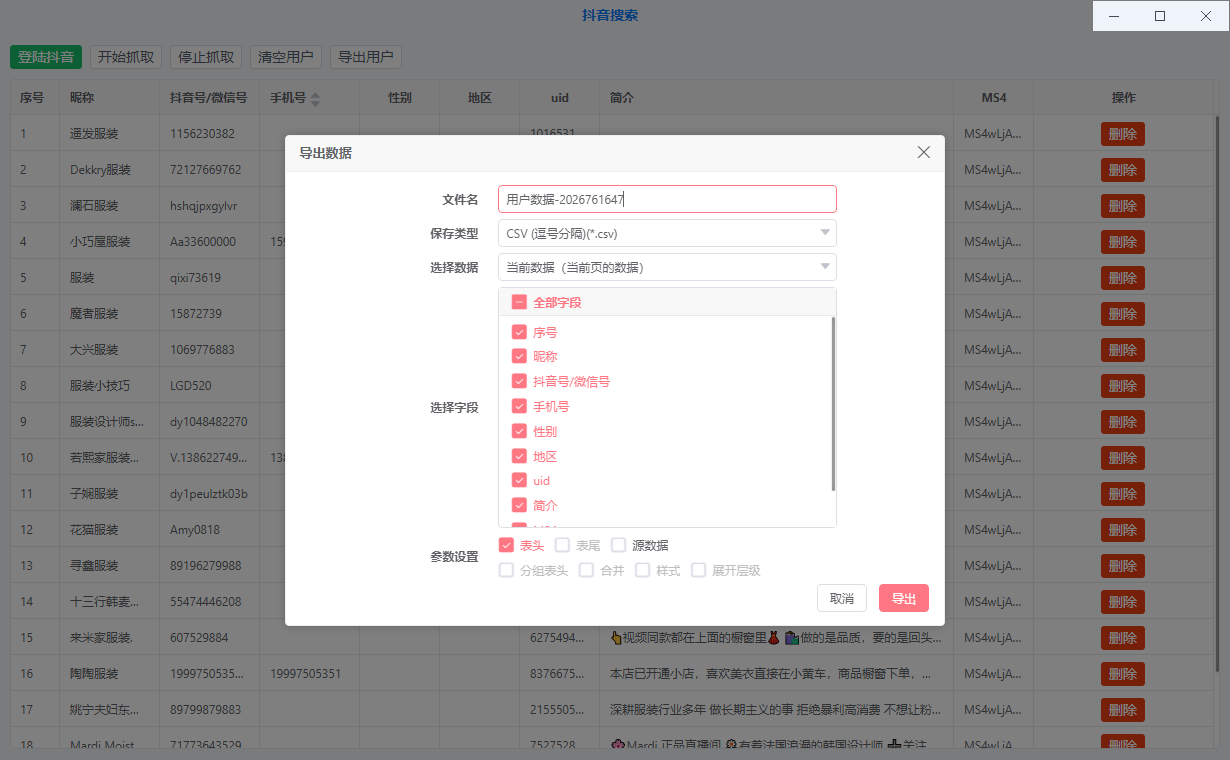Select cell Amy0818 in 抖音号 column

[x=210, y=530]
